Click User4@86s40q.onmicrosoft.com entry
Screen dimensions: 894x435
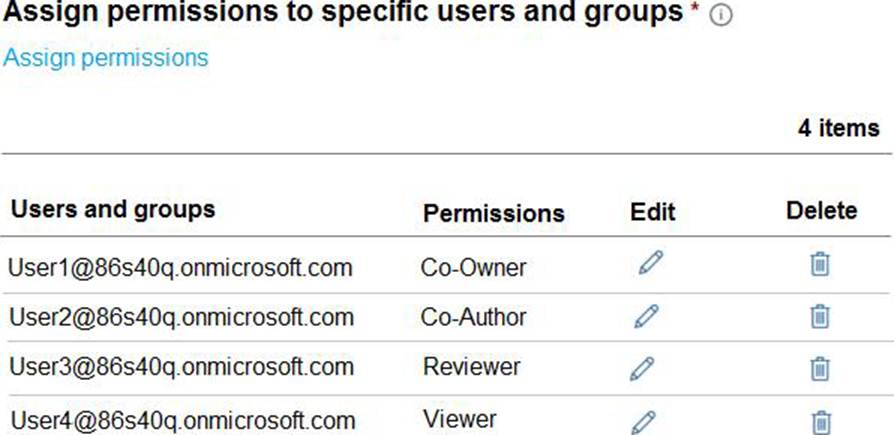181,419
